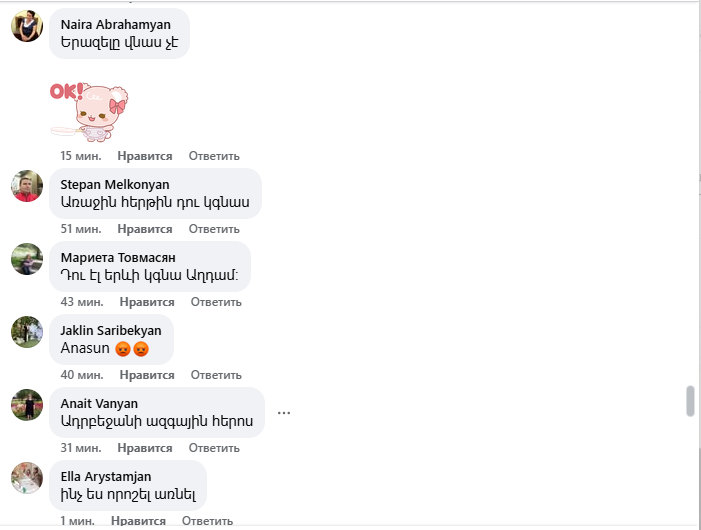Reply to Ella Arystamjan's comment

(x=207, y=521)
